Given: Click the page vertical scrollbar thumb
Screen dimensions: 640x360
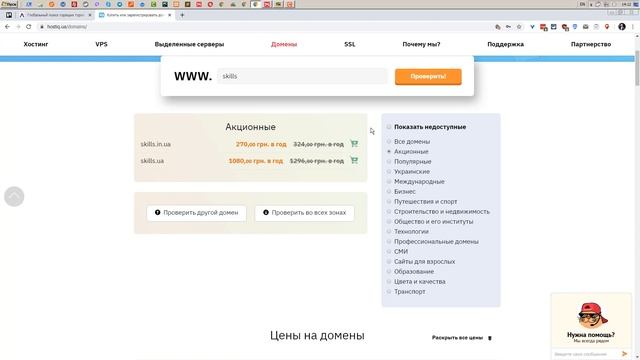Looking at the screenshot, I should 637,68.
